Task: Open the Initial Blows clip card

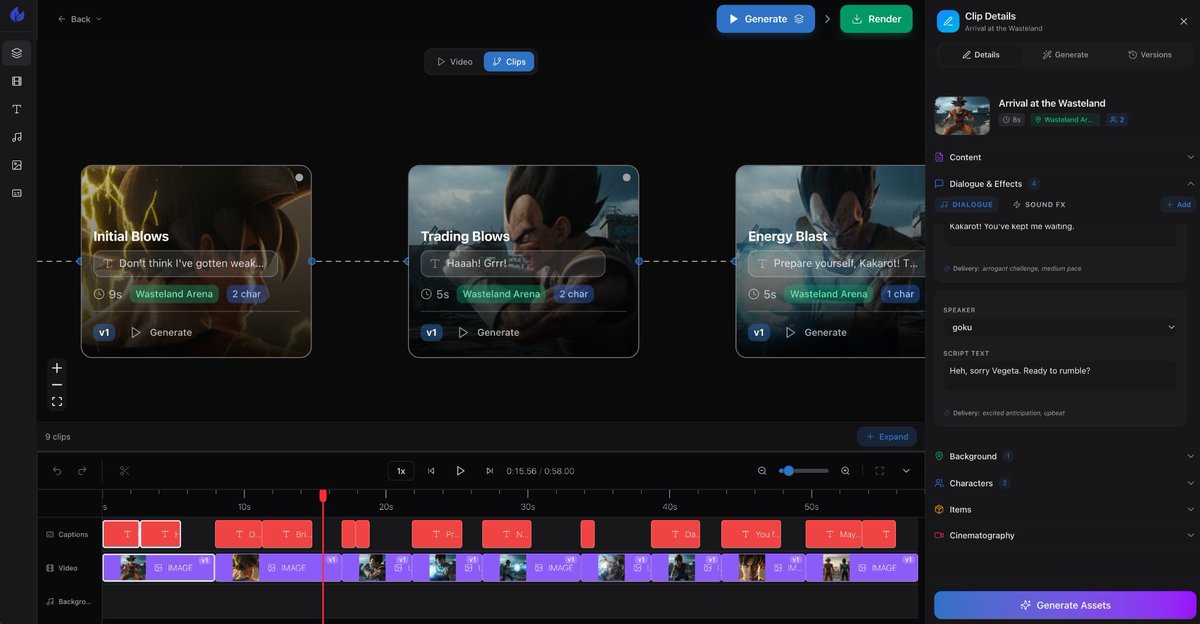Action: point(196,261)
